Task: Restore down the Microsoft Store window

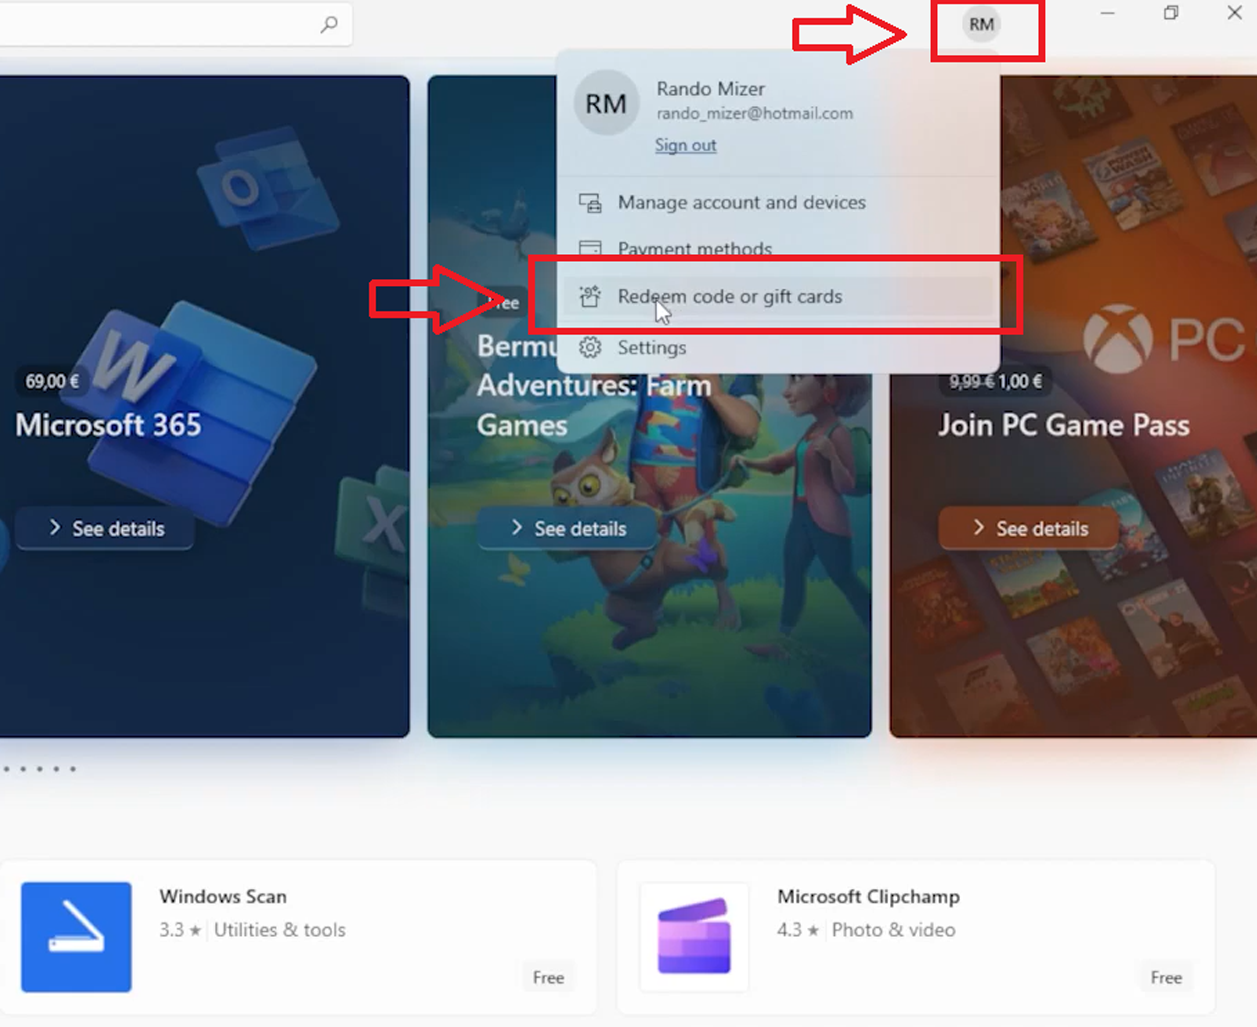Action: (1171, 13)
